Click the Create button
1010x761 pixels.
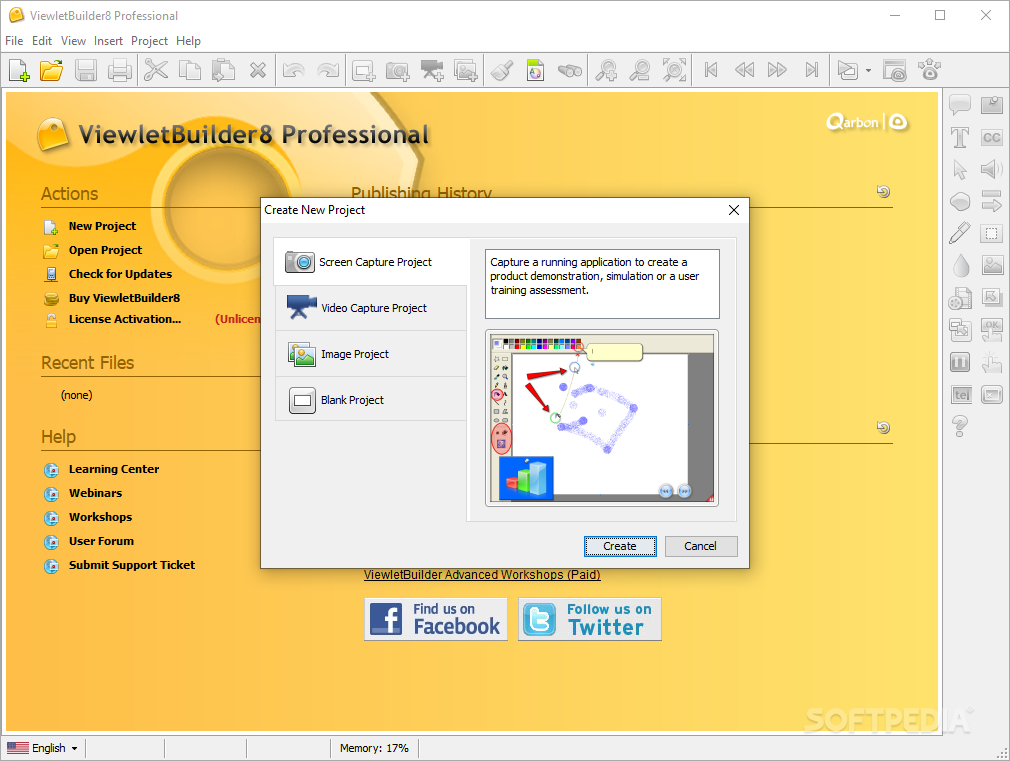[620, 546]
